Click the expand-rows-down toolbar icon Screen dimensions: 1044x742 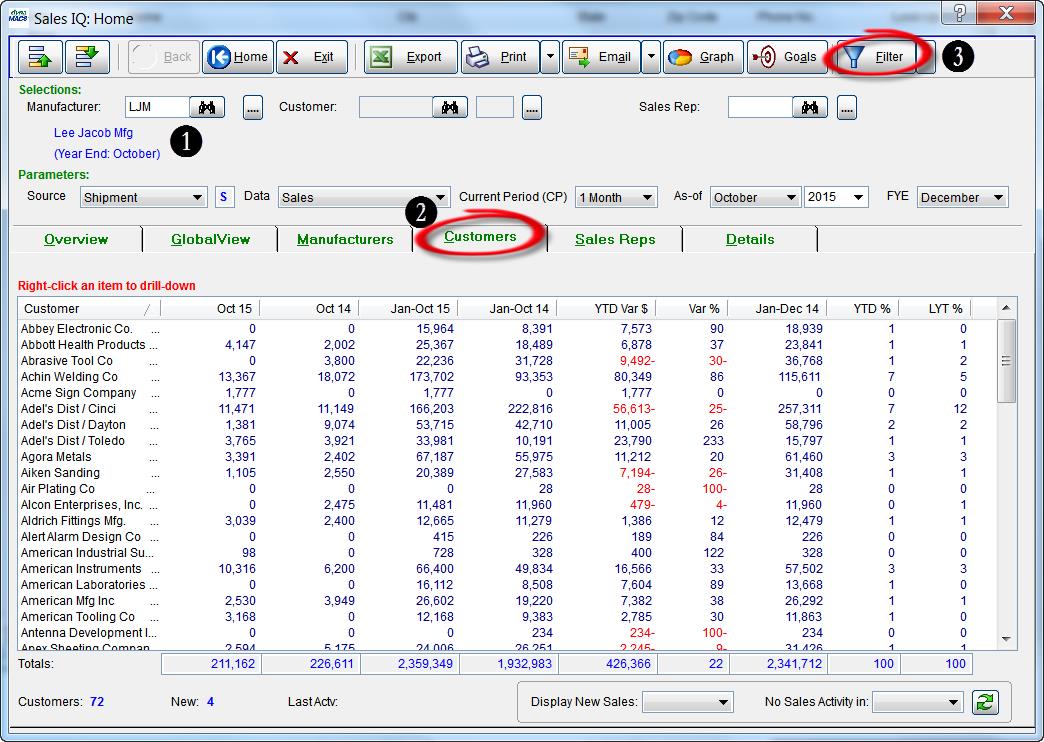[87, 57]
